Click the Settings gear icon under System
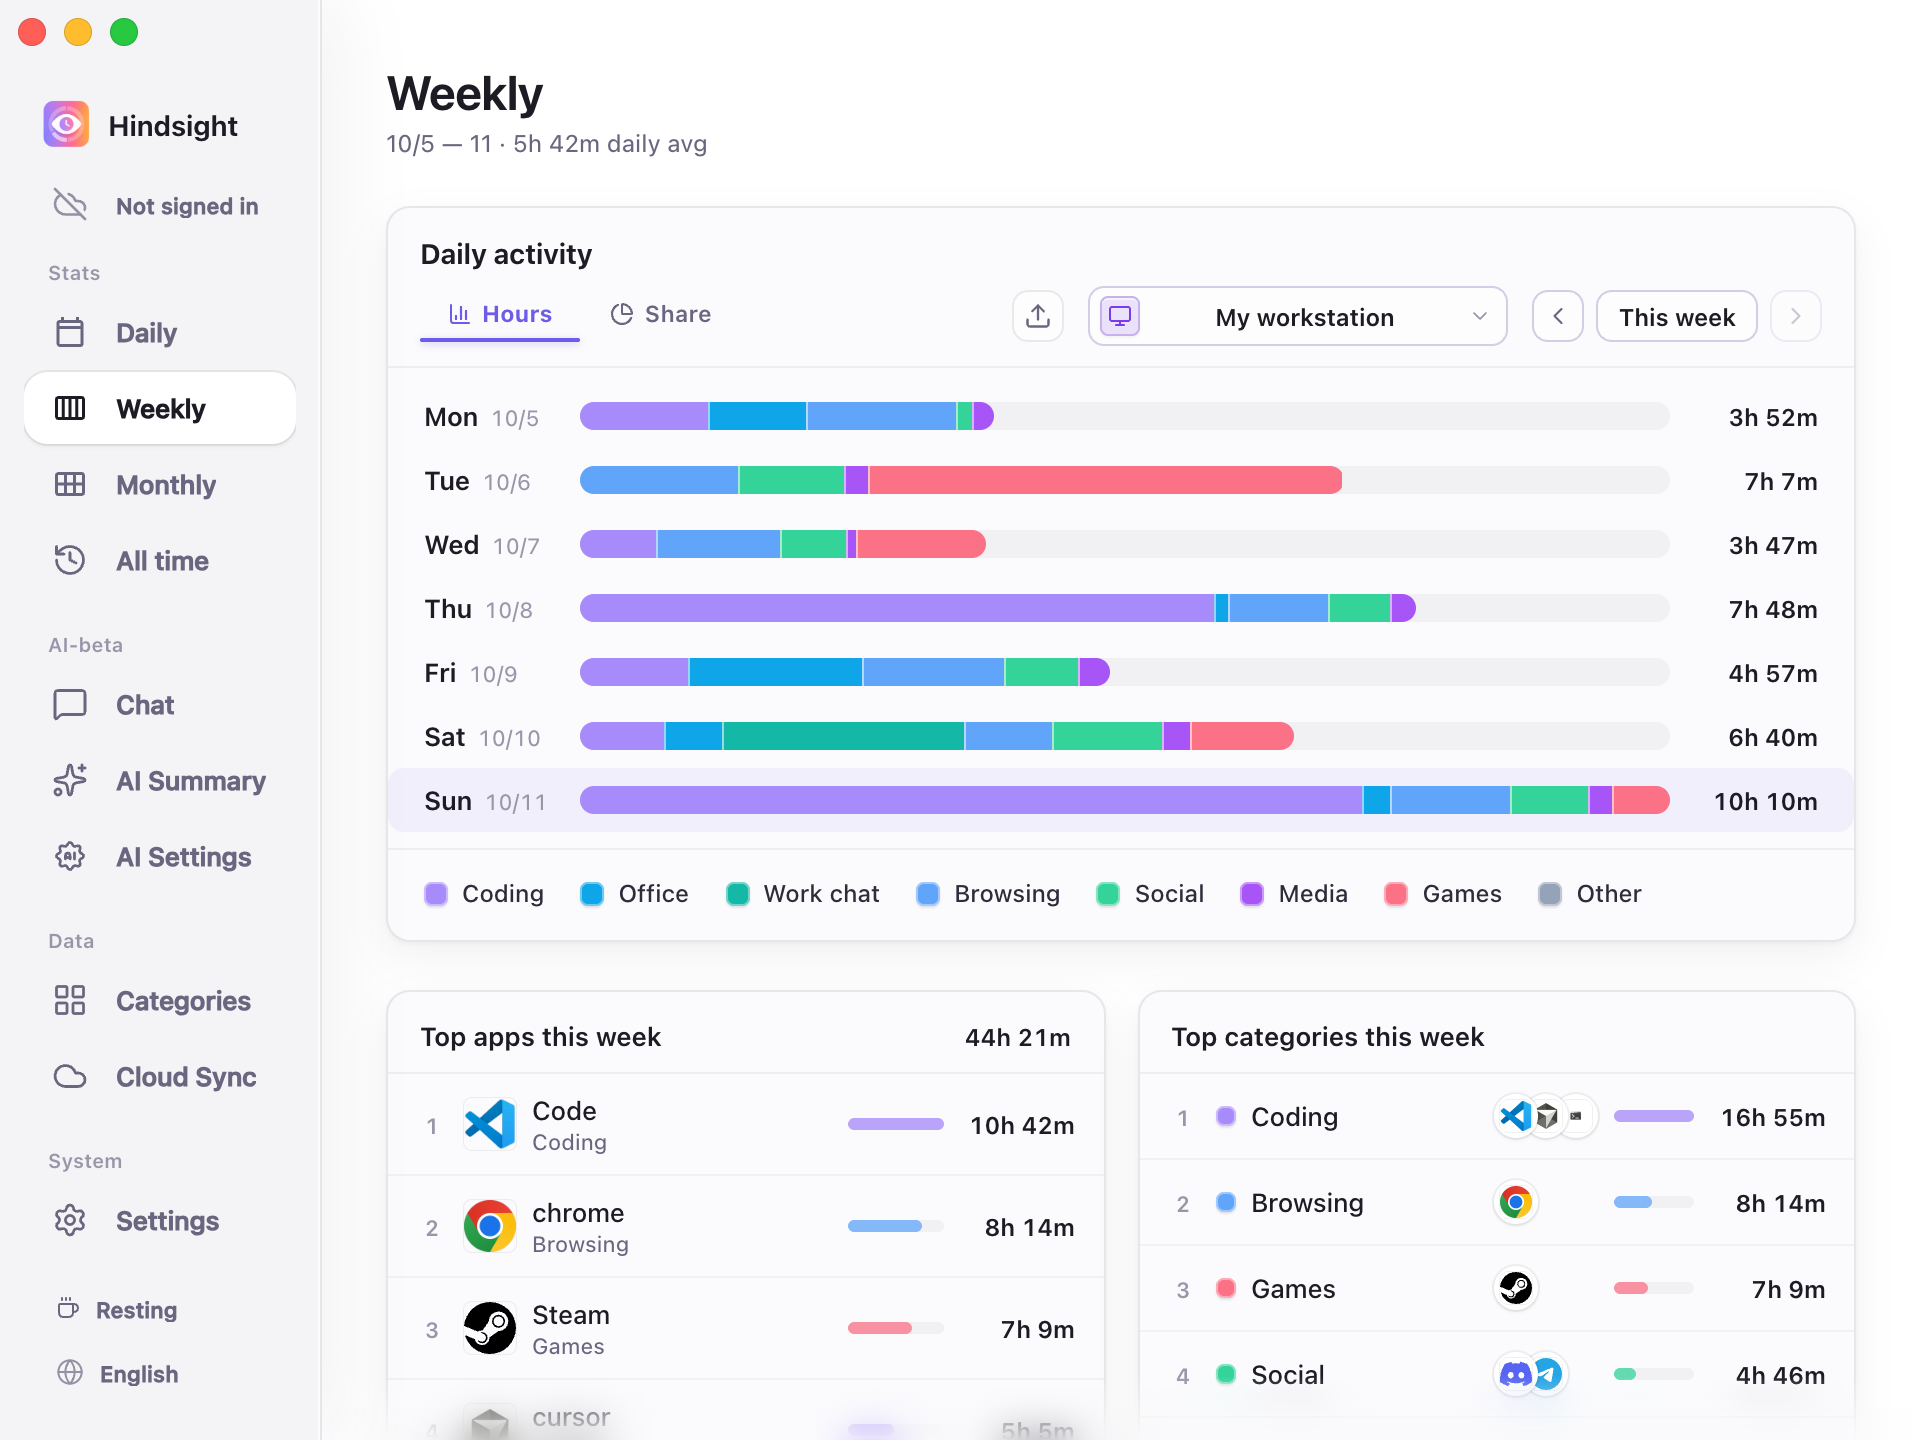 coord(70,1220)
